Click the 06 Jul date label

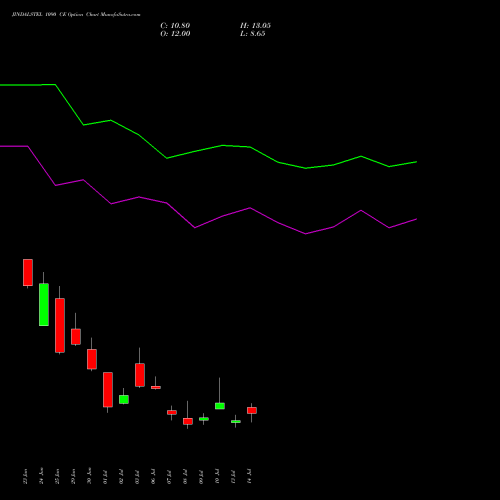point(153,477)
